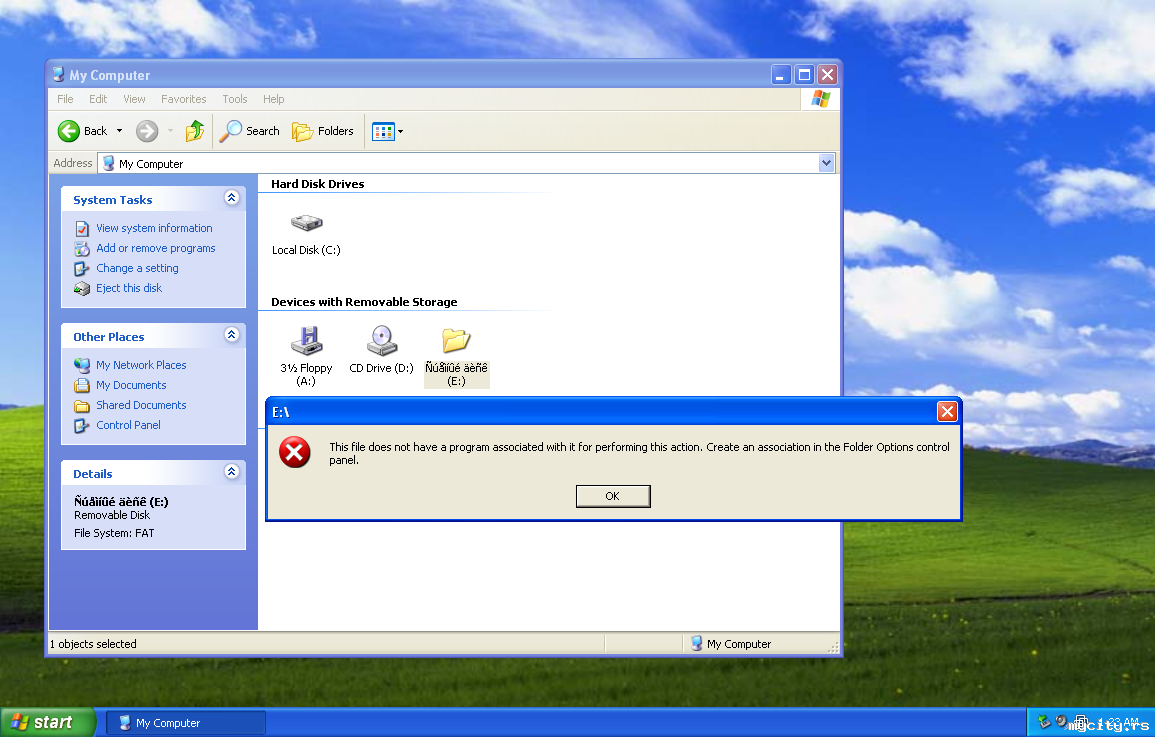Click Eject this disk link
Viewport: 1155px width, 737px height.
(129, 288)
